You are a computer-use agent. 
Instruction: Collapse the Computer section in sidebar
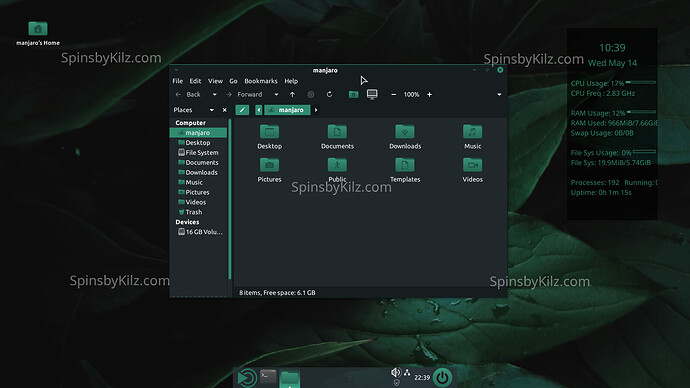pos(190,123)
